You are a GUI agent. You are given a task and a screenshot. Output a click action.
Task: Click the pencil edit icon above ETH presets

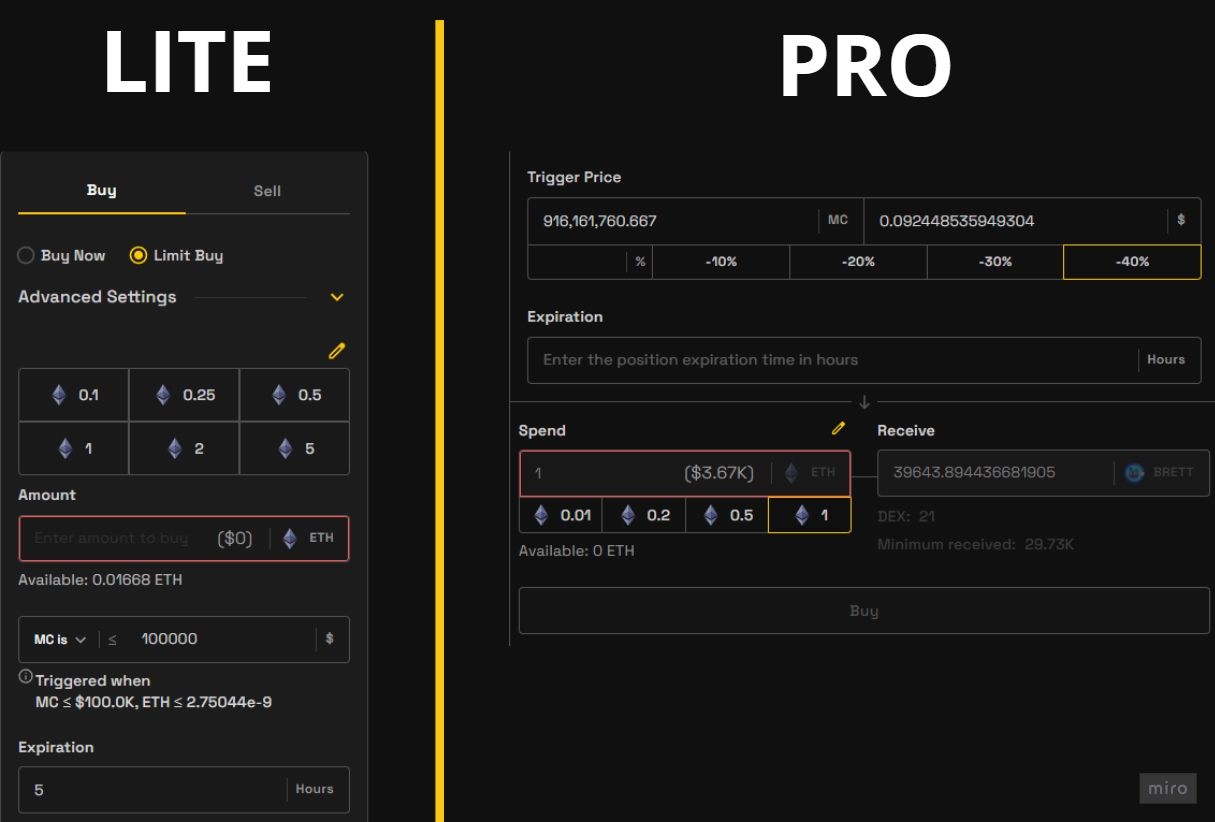point(337,351)
